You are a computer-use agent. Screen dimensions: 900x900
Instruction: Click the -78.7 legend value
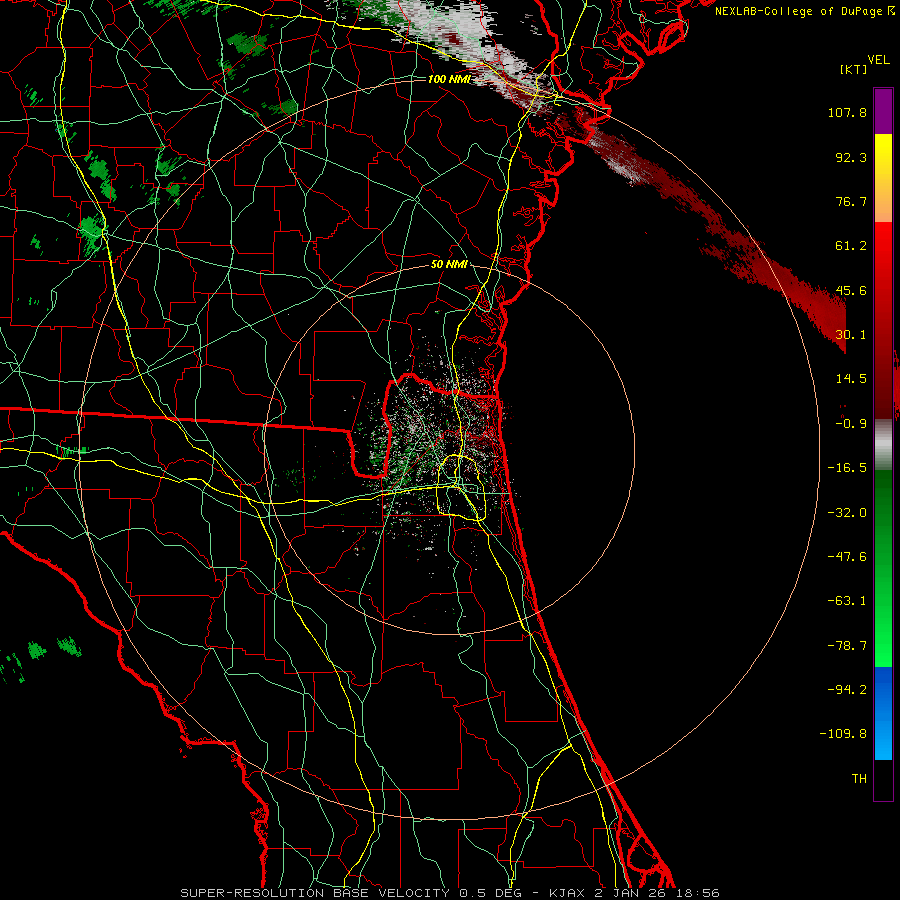[847, 646]
